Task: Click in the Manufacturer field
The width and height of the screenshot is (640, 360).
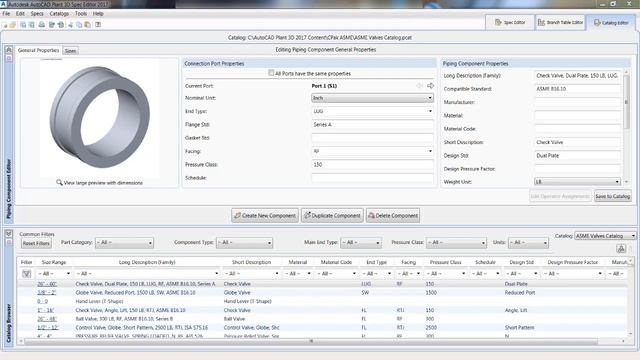Action: point(577,102)
